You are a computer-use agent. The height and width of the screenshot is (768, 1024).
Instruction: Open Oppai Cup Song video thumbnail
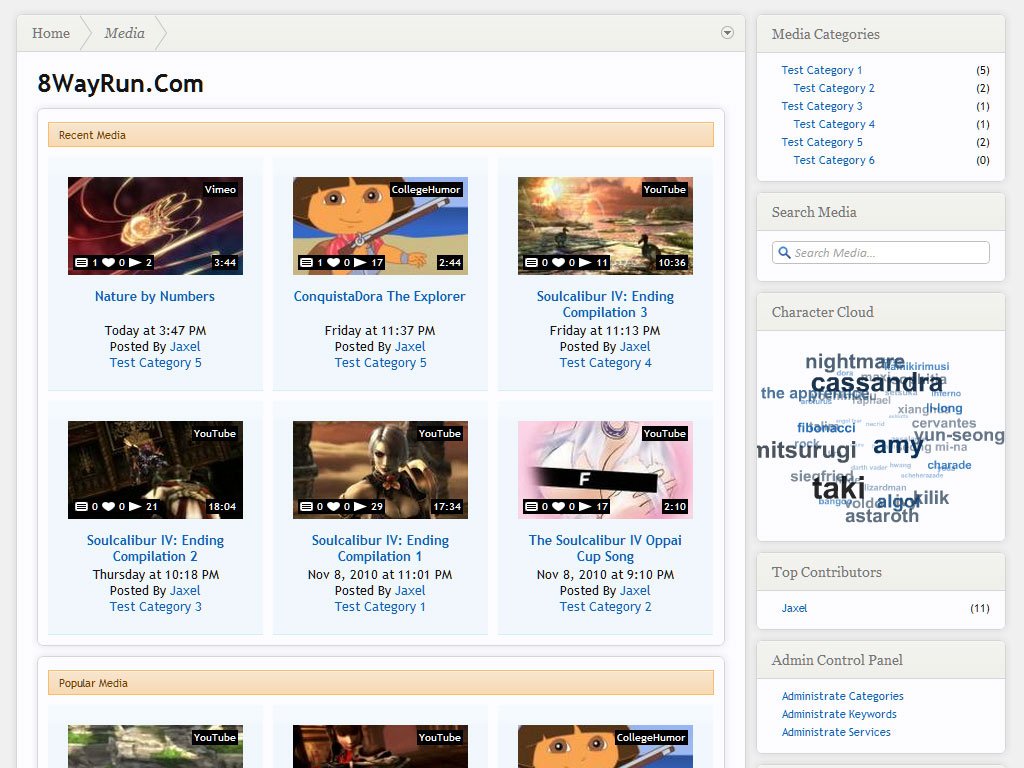click(x=605, y=470)
